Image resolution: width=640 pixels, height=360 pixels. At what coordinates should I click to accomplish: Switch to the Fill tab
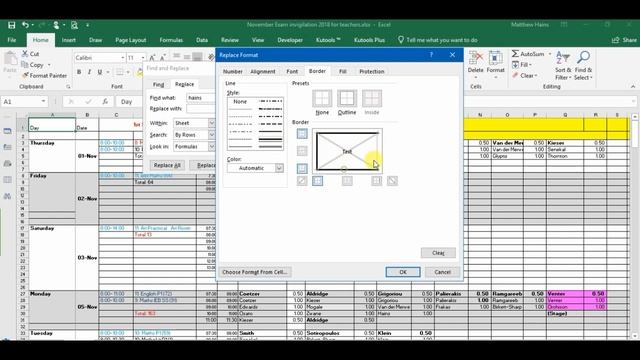pos(342,71)
